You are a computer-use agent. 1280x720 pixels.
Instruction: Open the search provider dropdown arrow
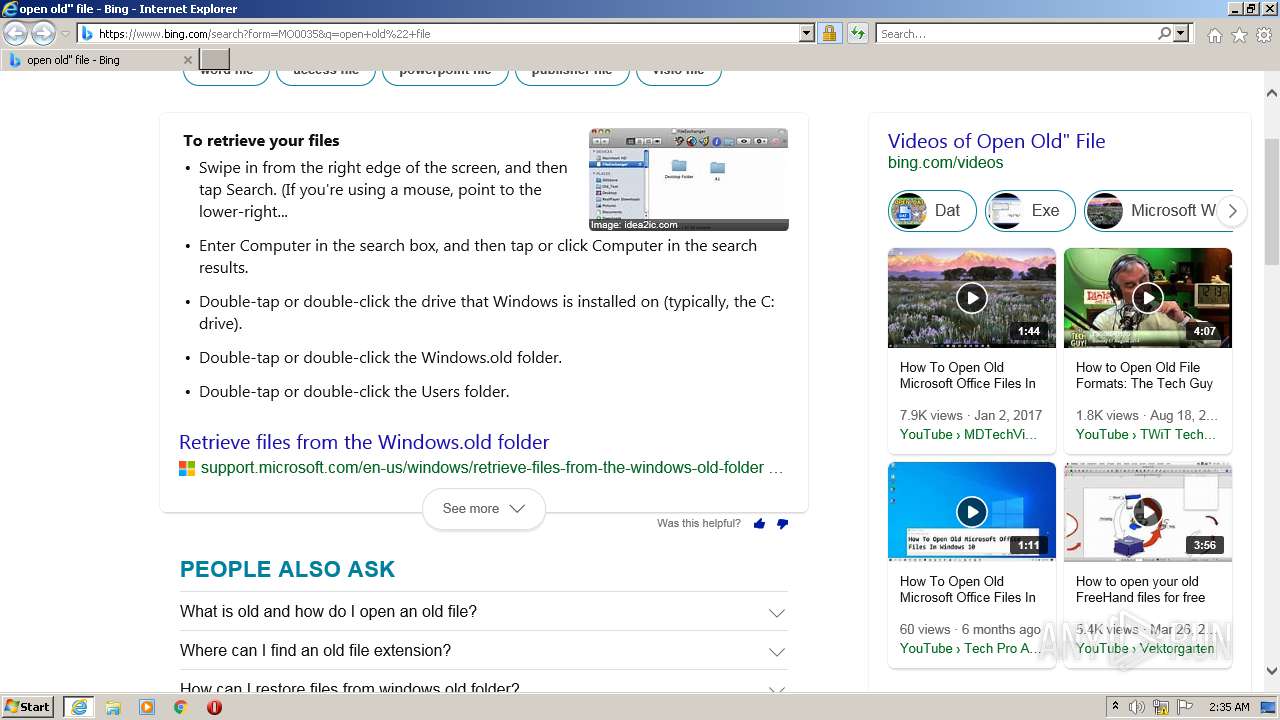tap(1182, 34)
